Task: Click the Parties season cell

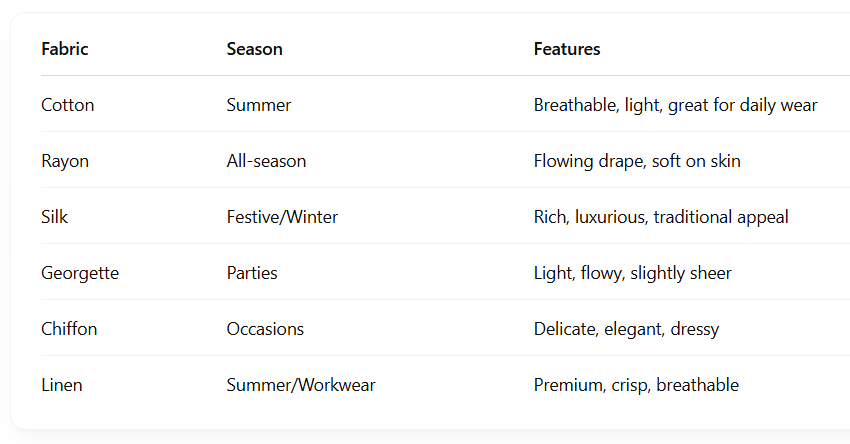Action: [x=252, y=273]
